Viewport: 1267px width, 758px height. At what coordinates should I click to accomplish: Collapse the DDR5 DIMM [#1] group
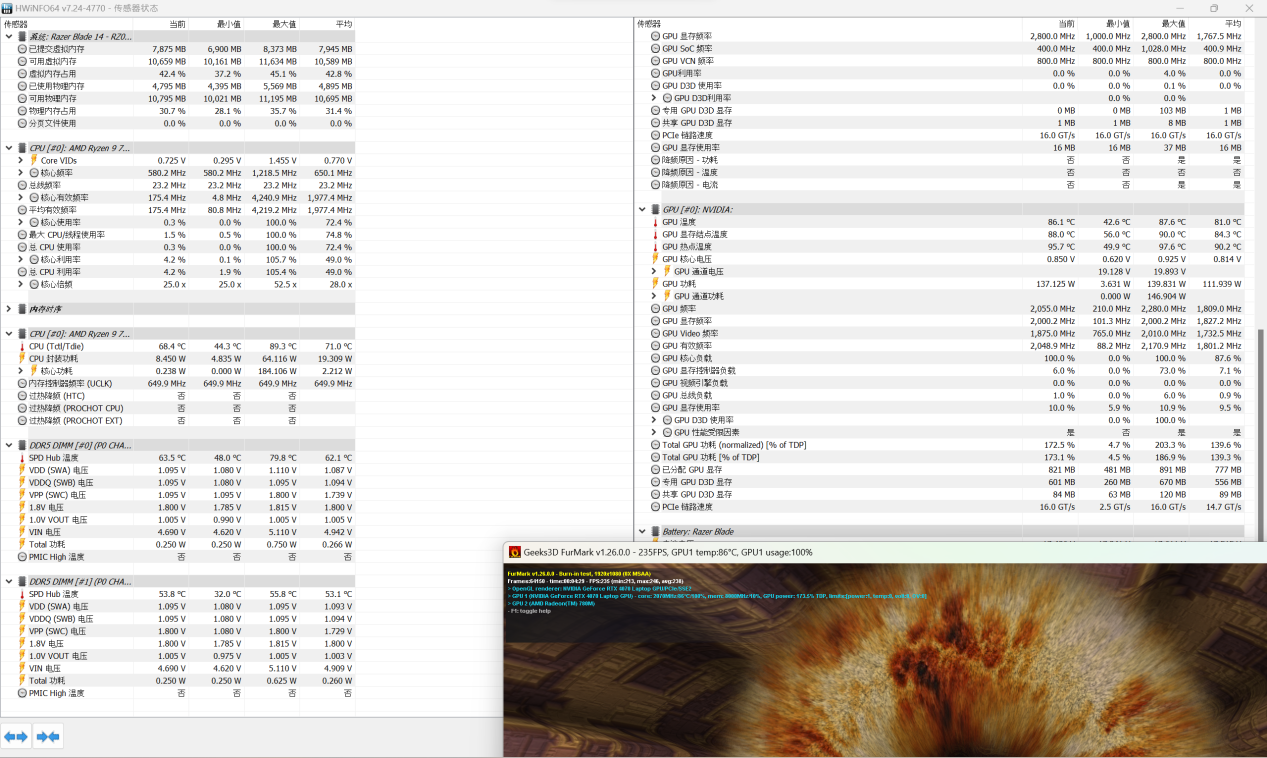pyautogui.click(x=9, y=581)
